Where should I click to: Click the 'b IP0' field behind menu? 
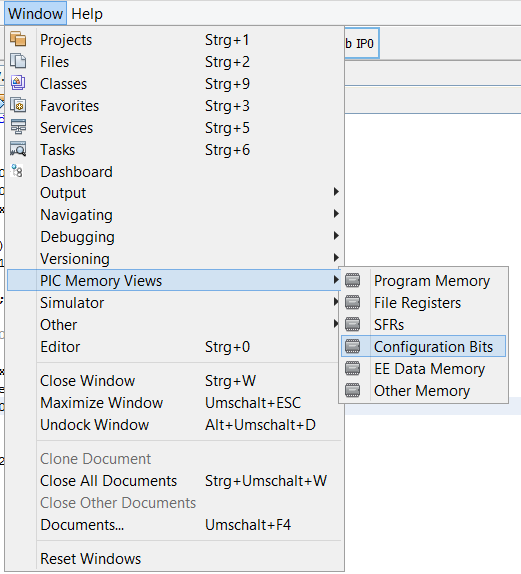362,43
